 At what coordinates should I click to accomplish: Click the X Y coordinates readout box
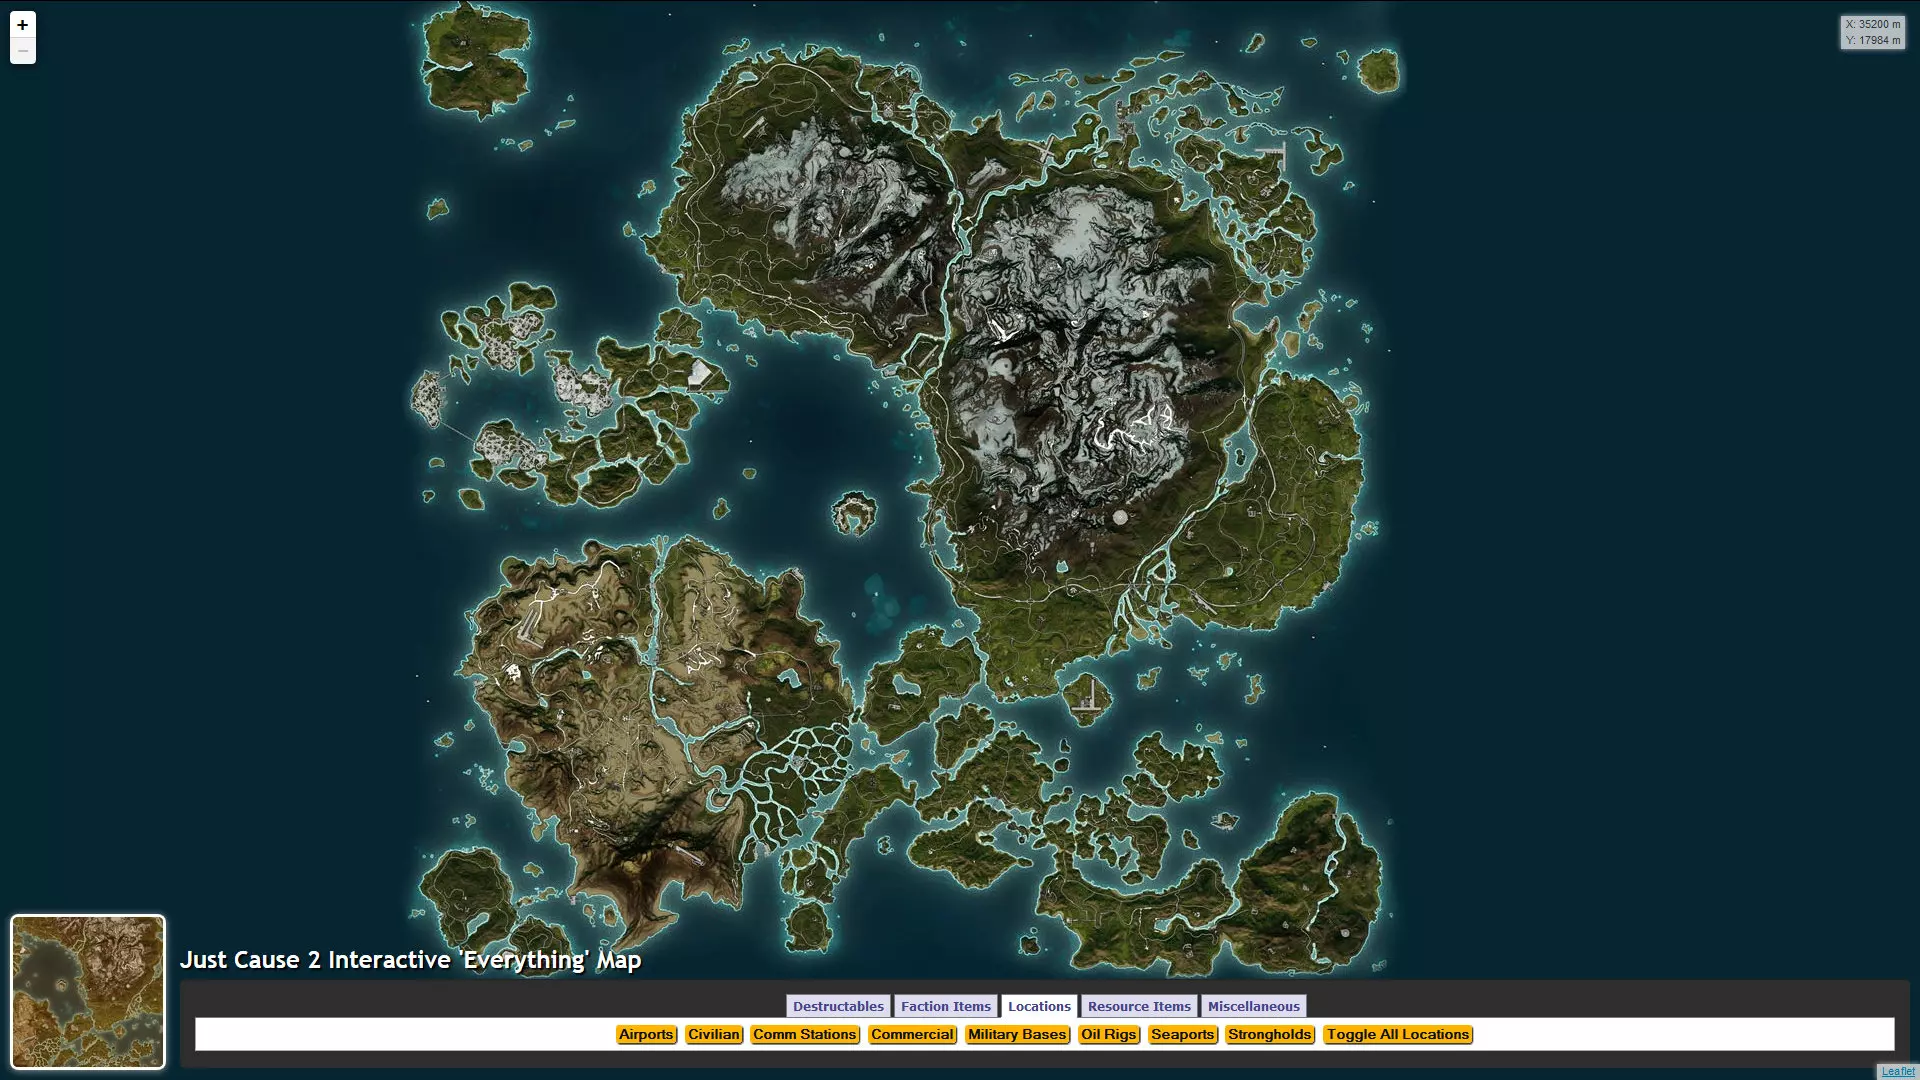[x=1872, y=32]
